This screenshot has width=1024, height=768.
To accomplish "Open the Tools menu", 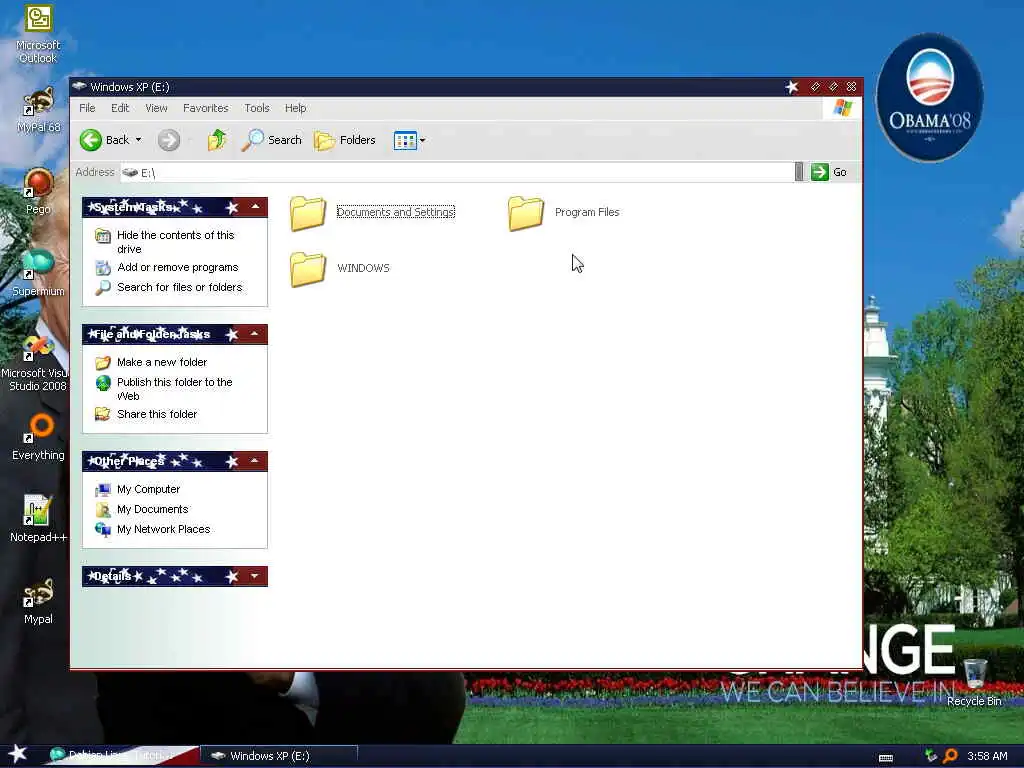I will point(257,108).
